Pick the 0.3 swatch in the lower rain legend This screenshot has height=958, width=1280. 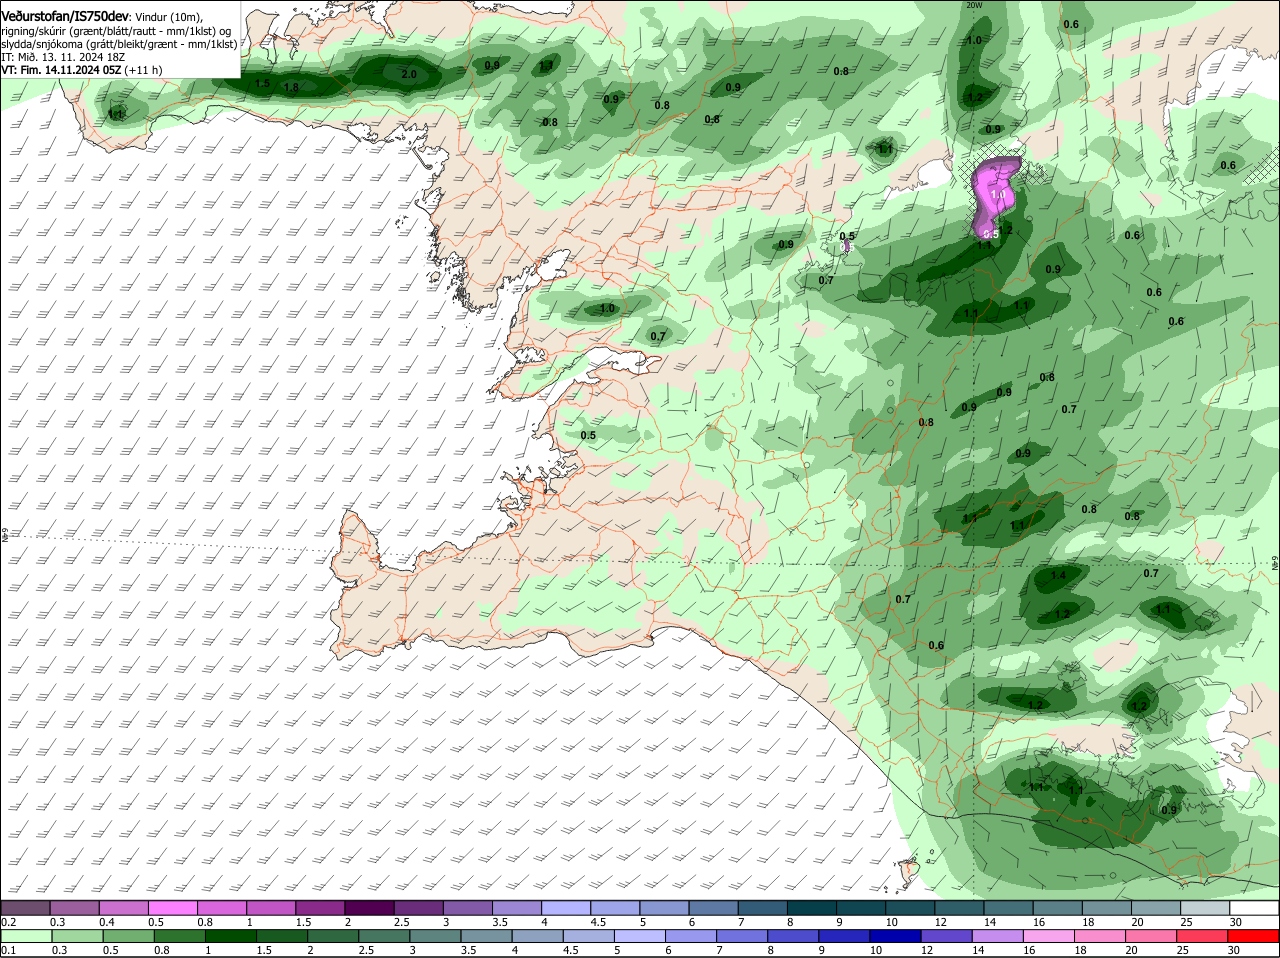click(x=77, y=935)
